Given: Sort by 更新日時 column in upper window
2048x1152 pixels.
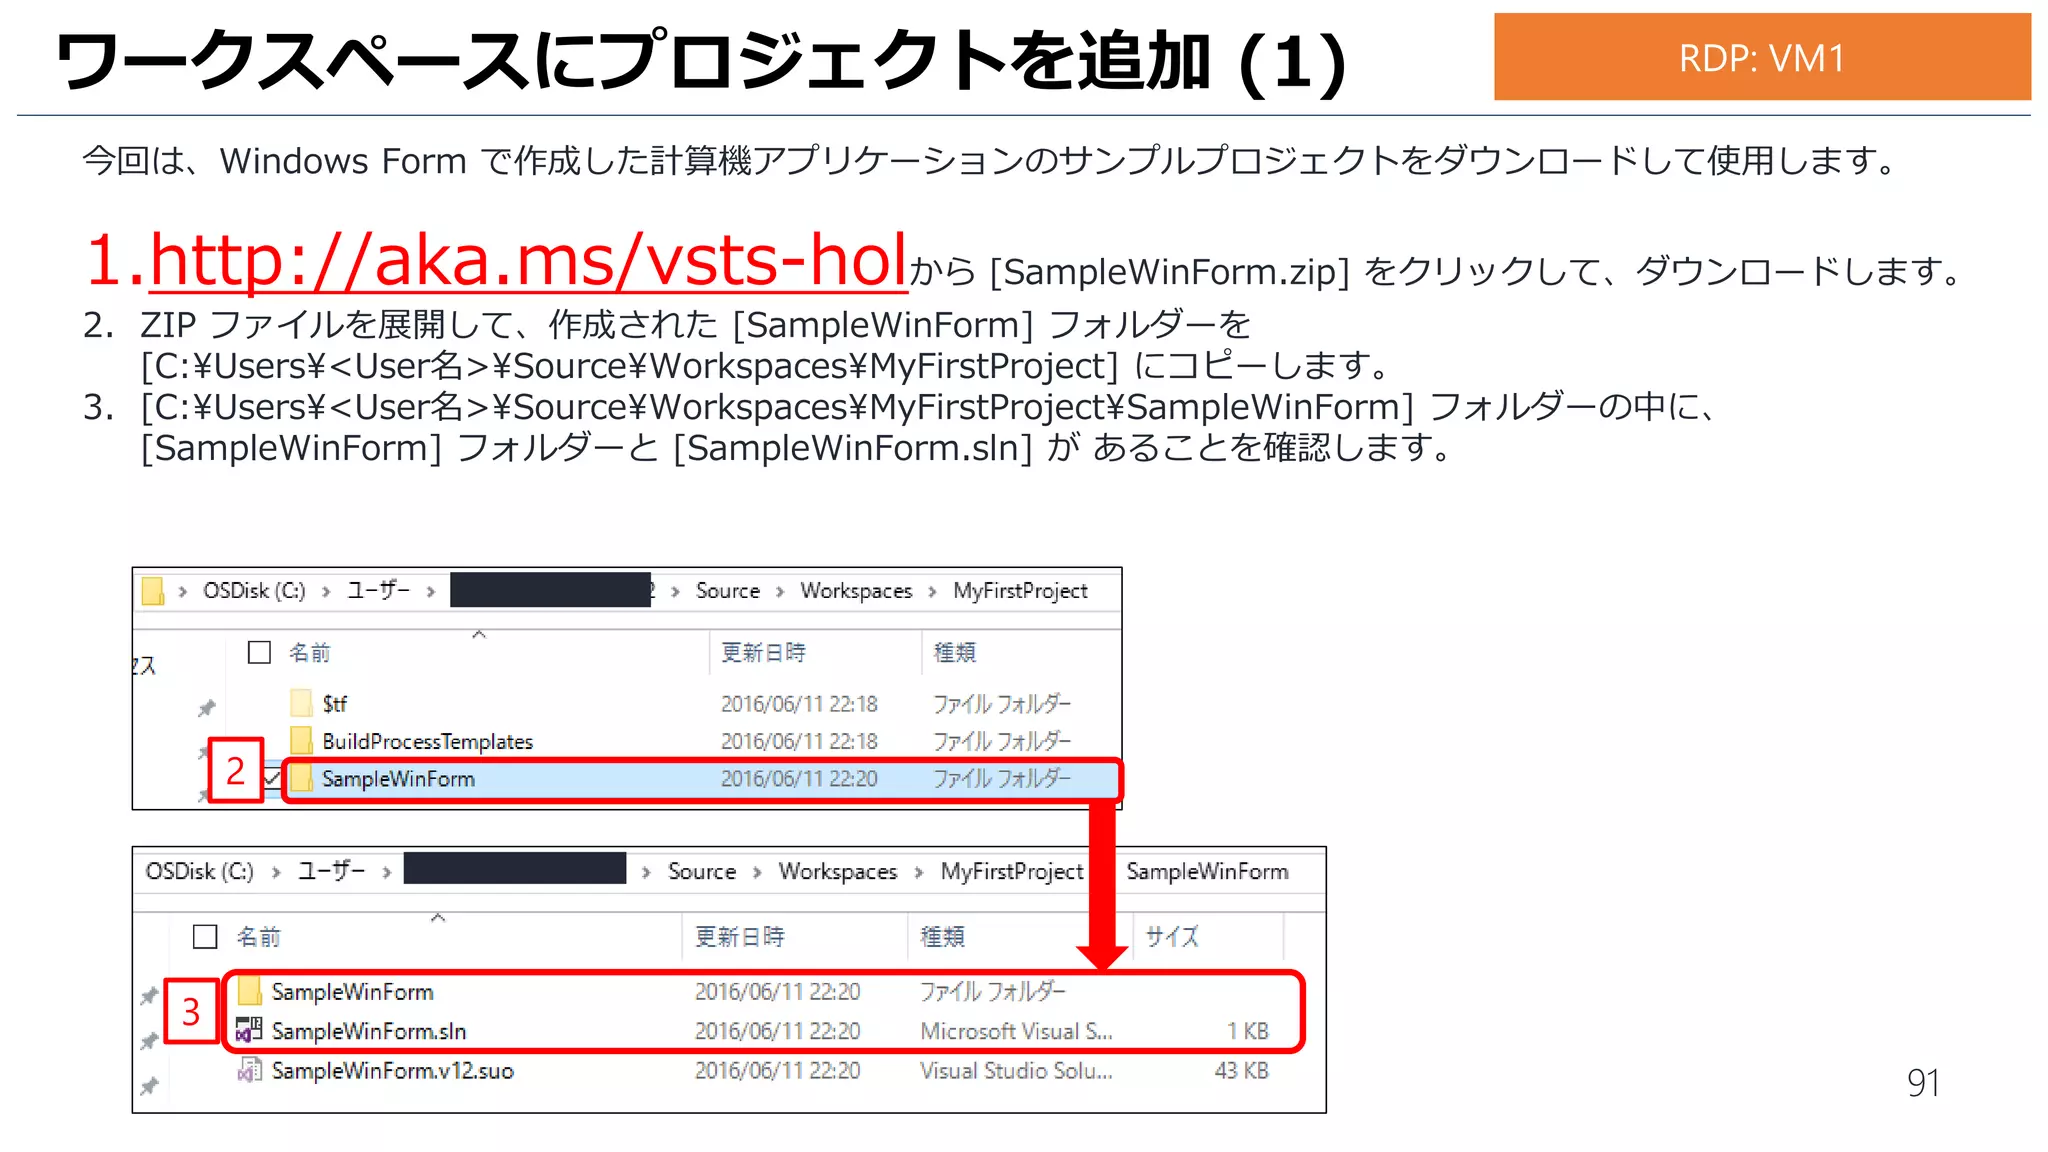Looking at the screenshot, I should [x=763, y=652].
